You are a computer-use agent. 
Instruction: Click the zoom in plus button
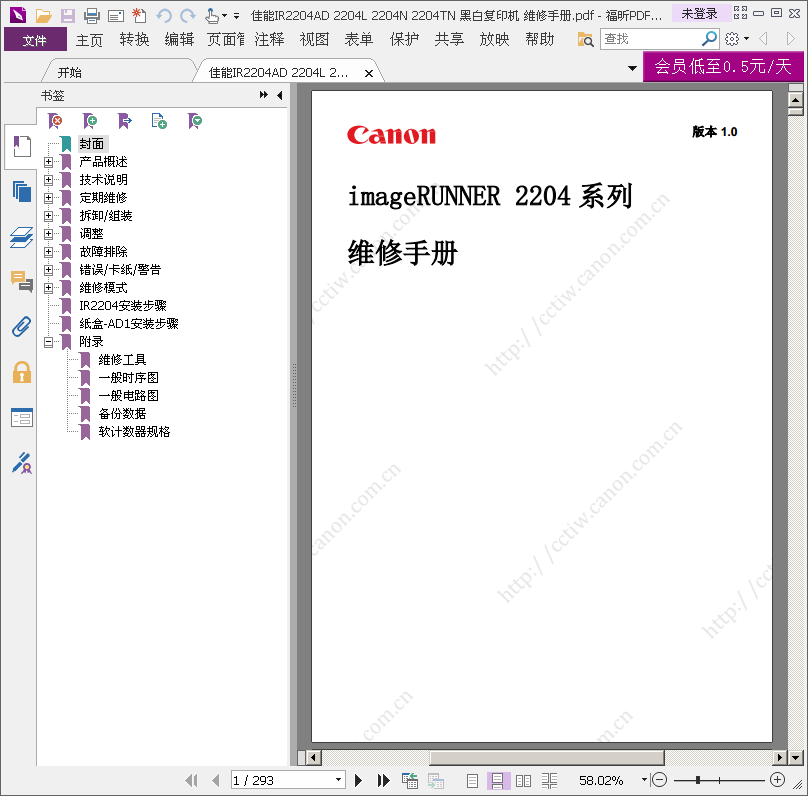(778, 780)
